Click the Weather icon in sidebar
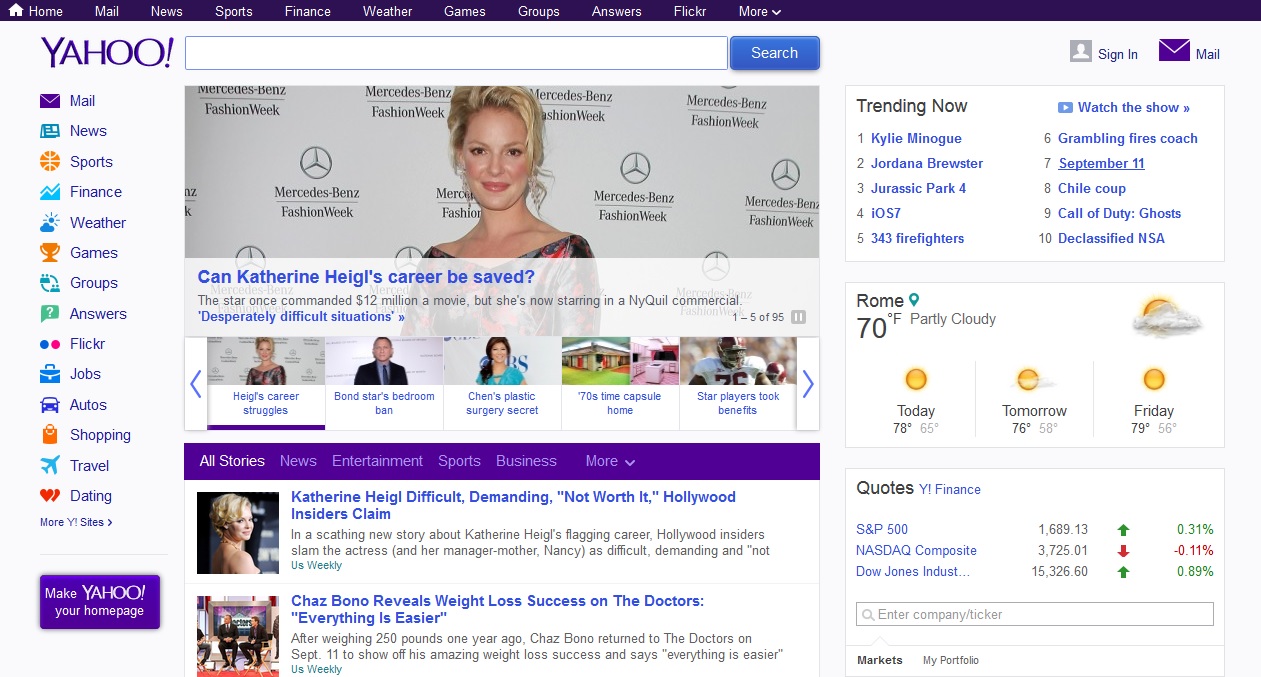The width and height of the screenshot is (1261, 677). 50,222
